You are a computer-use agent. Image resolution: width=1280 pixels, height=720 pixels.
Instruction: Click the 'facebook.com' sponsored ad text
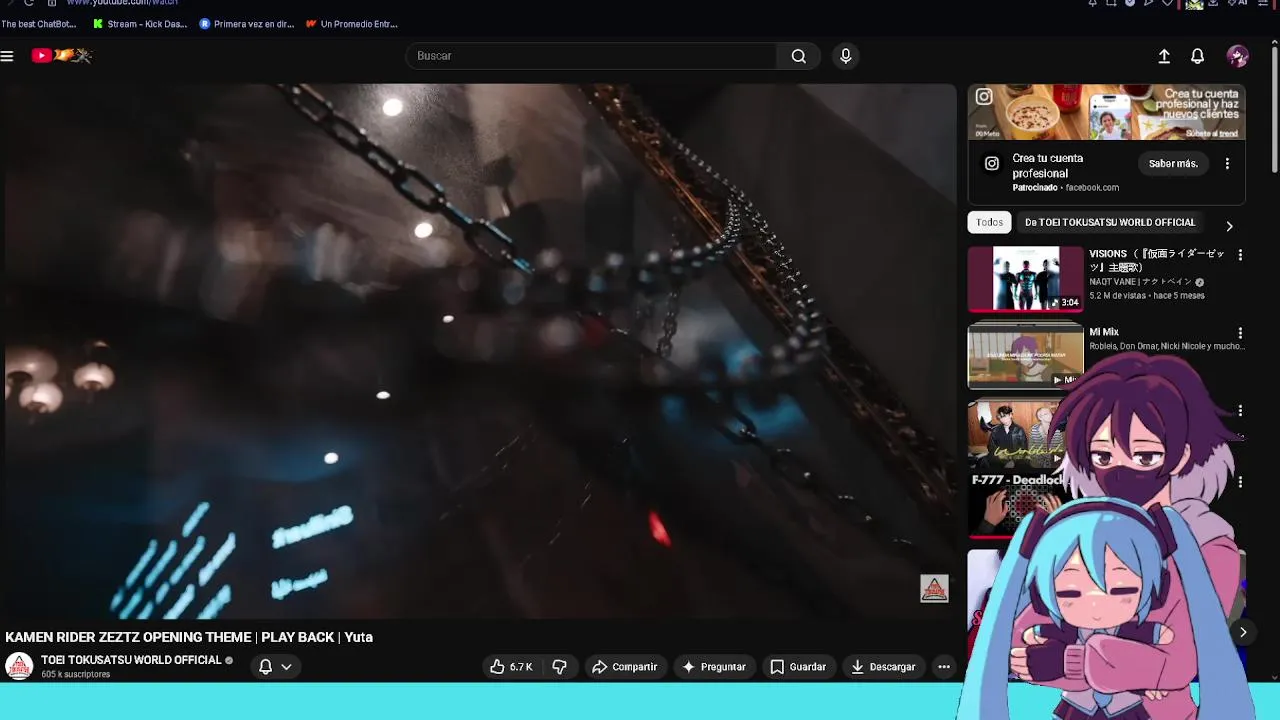(x=1092, y=188)
